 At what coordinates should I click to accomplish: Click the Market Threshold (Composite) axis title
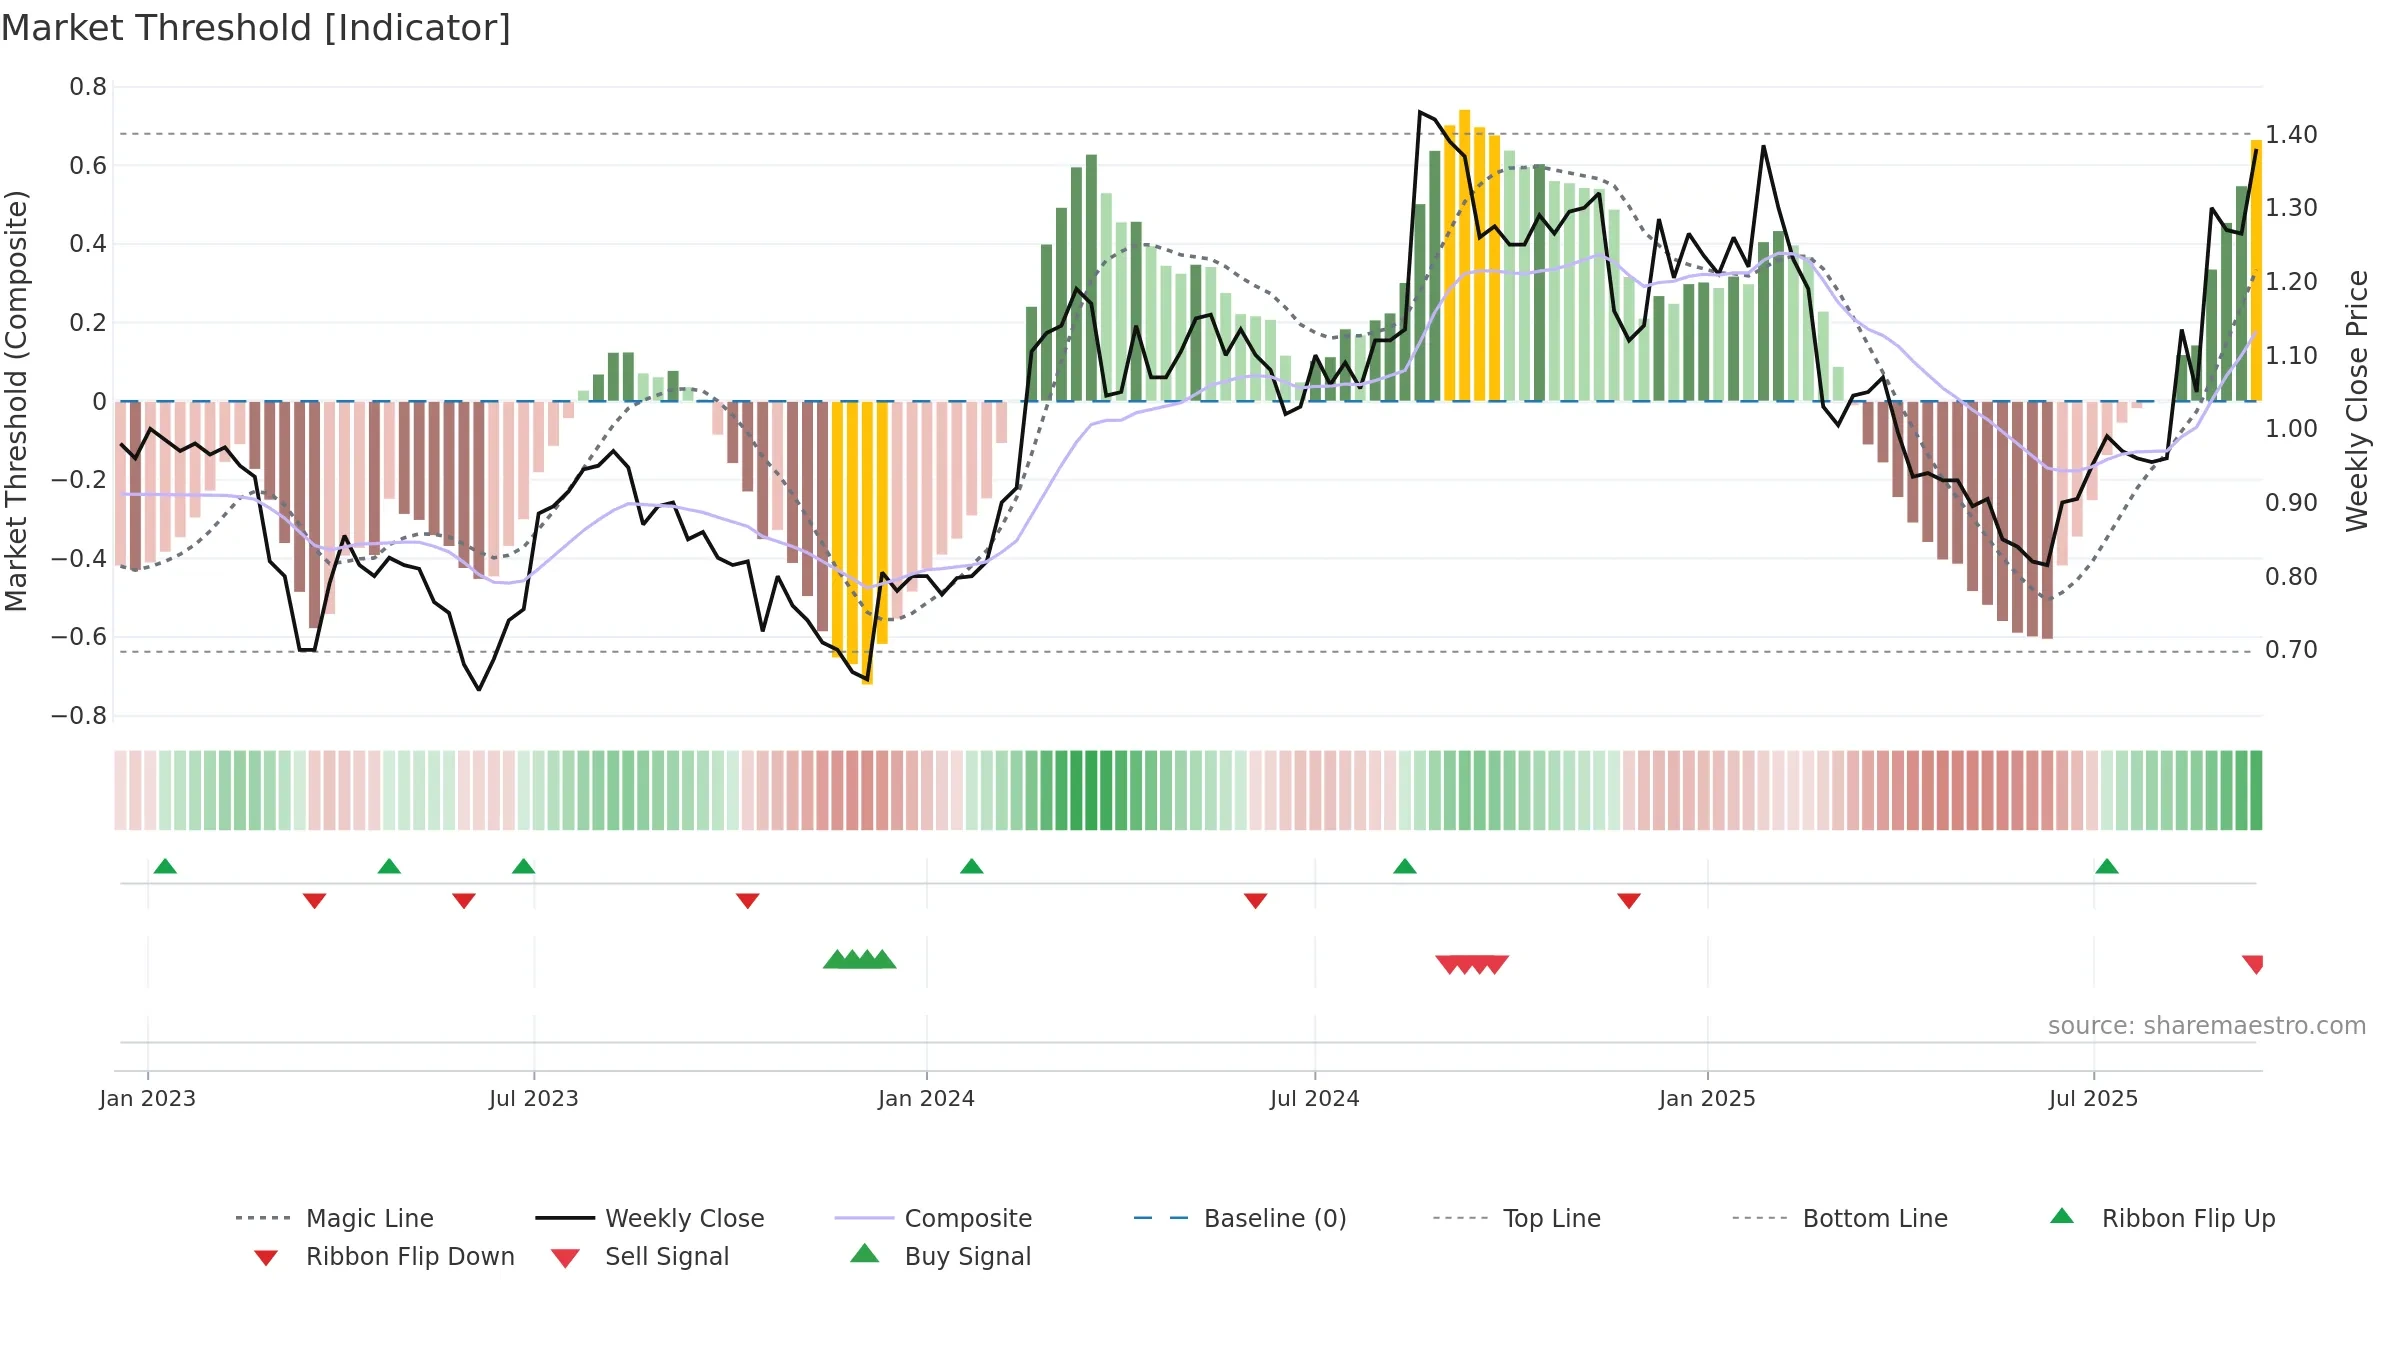(x=17, y=401)
